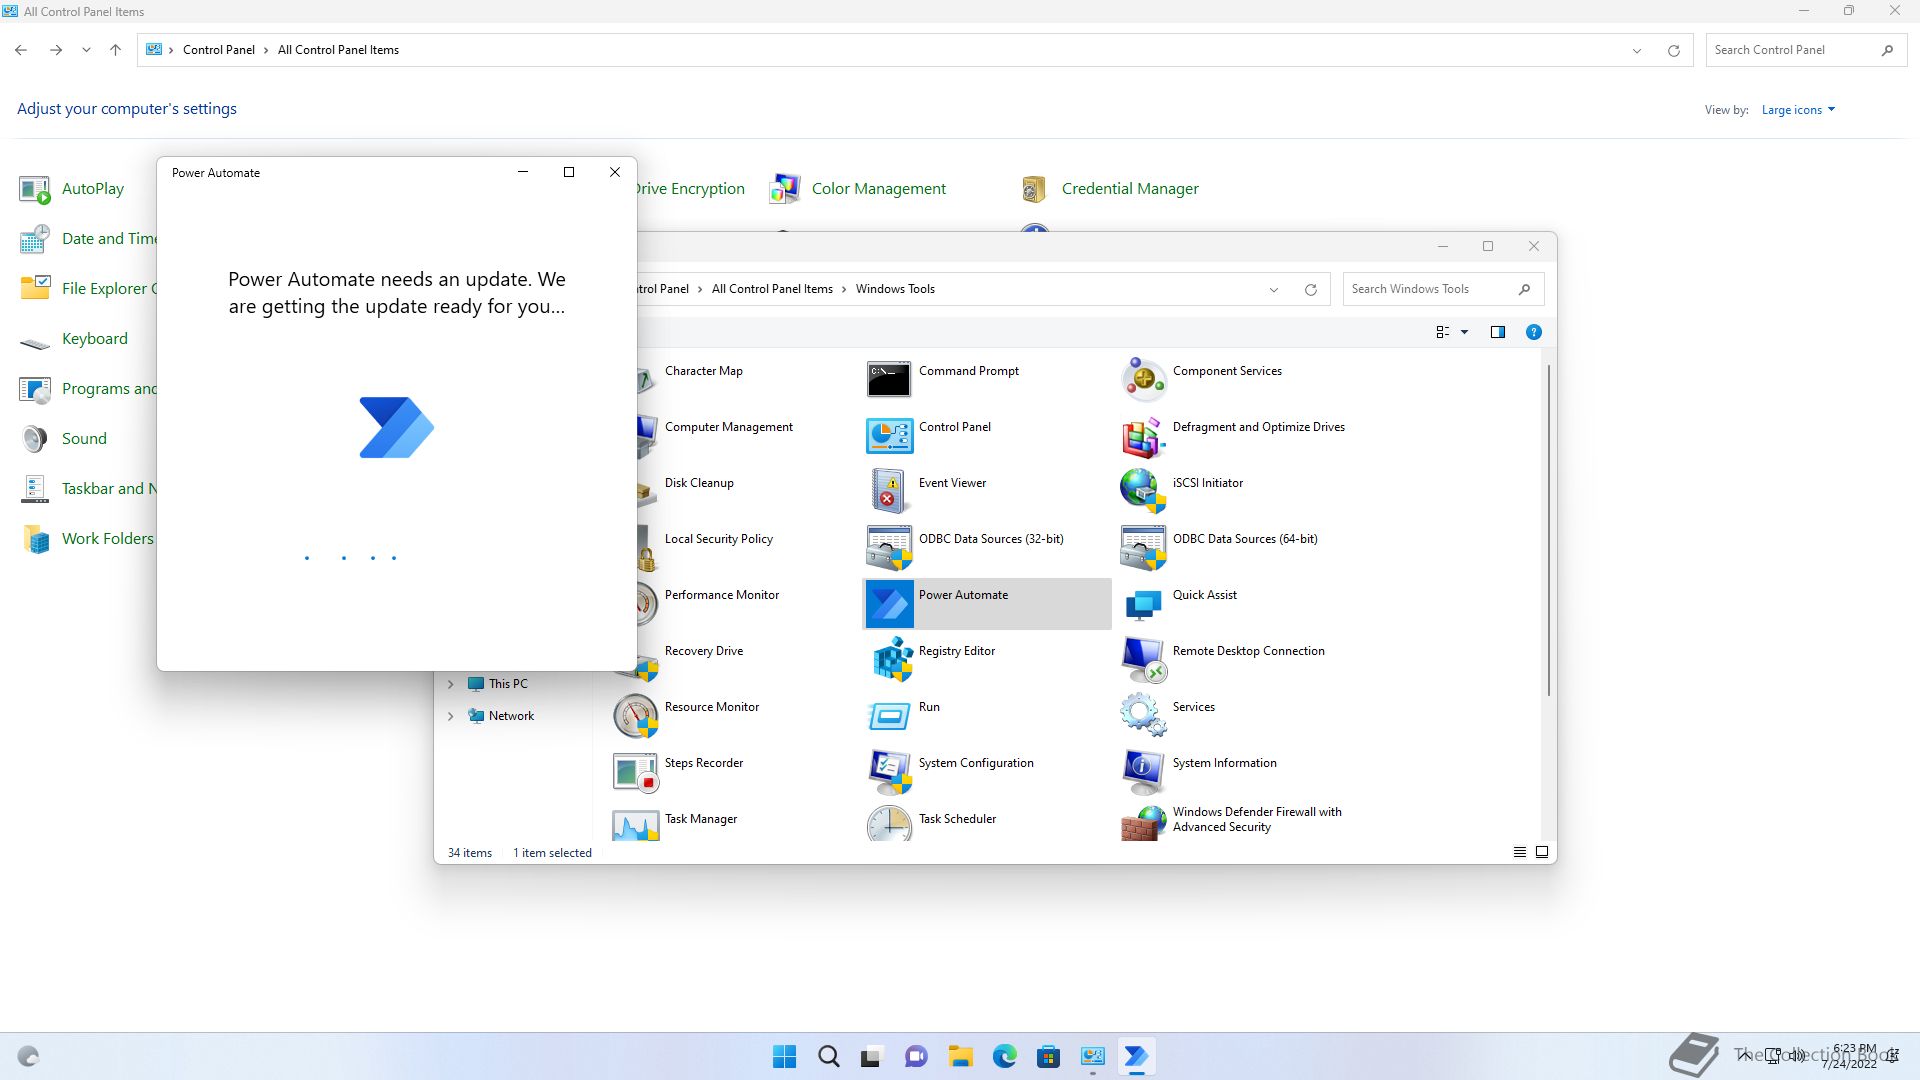Open ODBC Data Sources (32-bit) icon
The height and width of the screenshot is (1080, 1920).
click(x=889, y=548)
